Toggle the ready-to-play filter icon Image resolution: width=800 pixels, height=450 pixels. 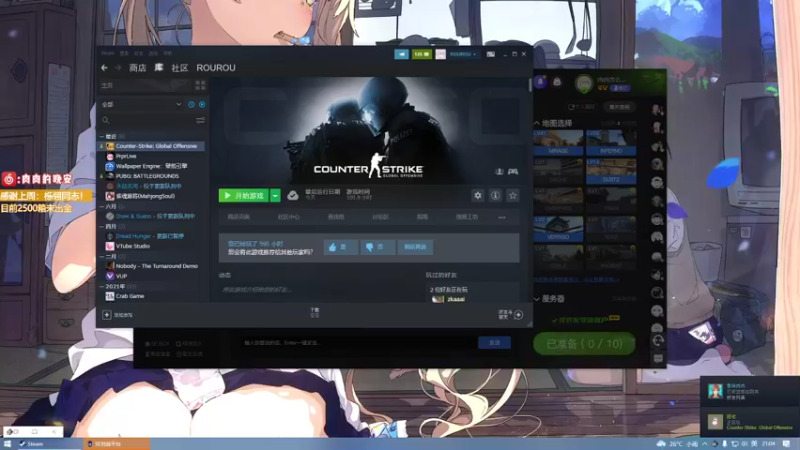pyautogui.click(x=202, y=105)
